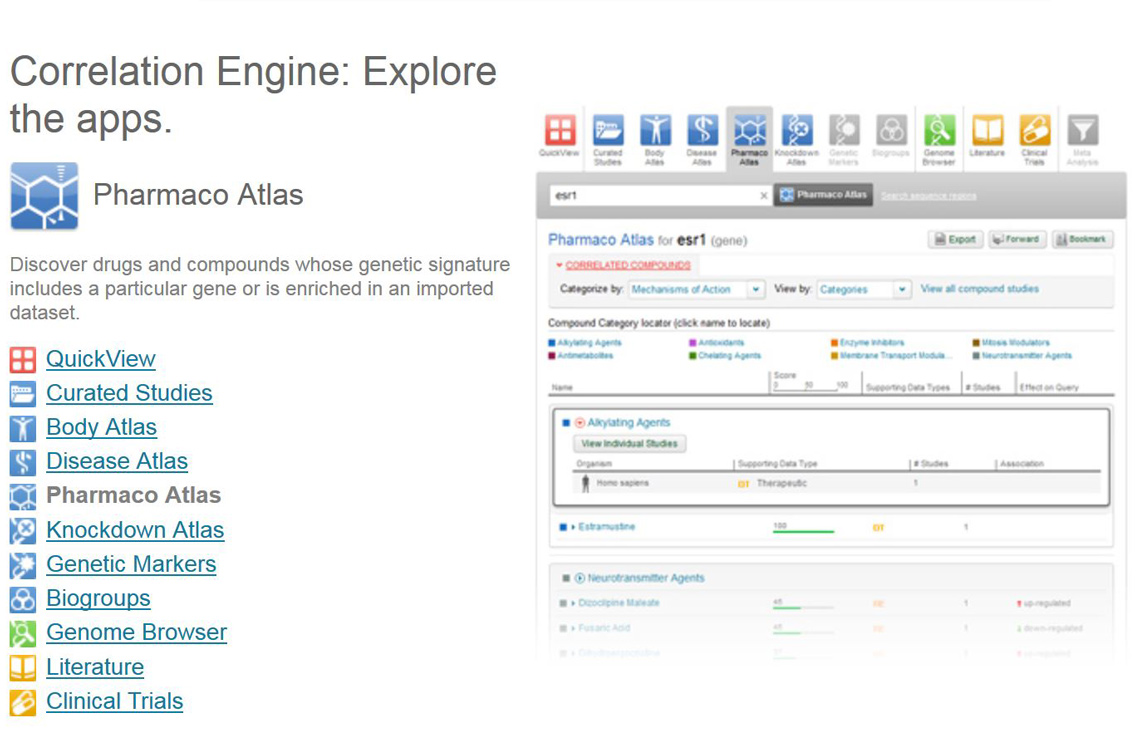Open the Categorize by Mechanisms of Action dropdown
The height and width of the screenshot is (735, 1140).
tap(756, 290)
